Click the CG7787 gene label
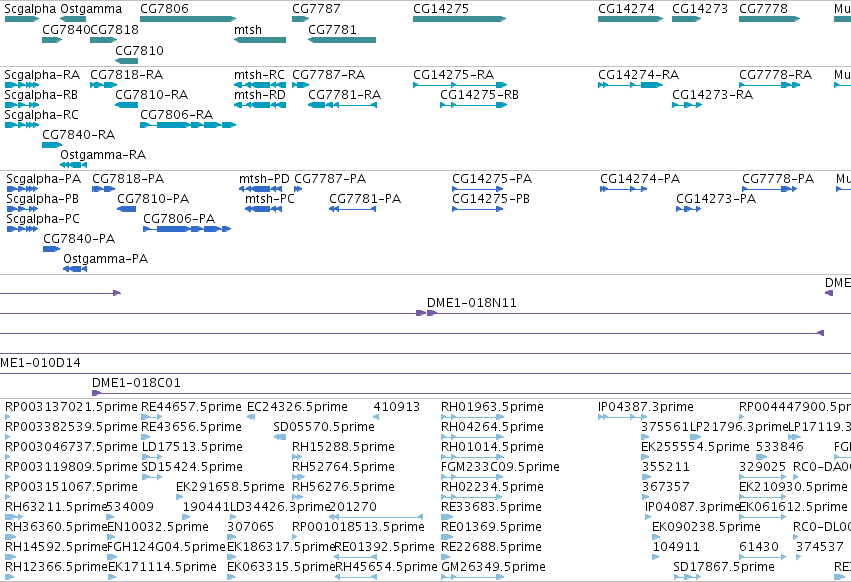Viewport: 851px width, 582px height. pos(316,9)
